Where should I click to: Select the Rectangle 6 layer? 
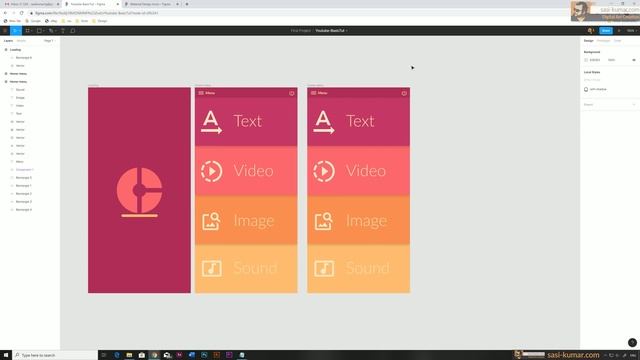24,58
